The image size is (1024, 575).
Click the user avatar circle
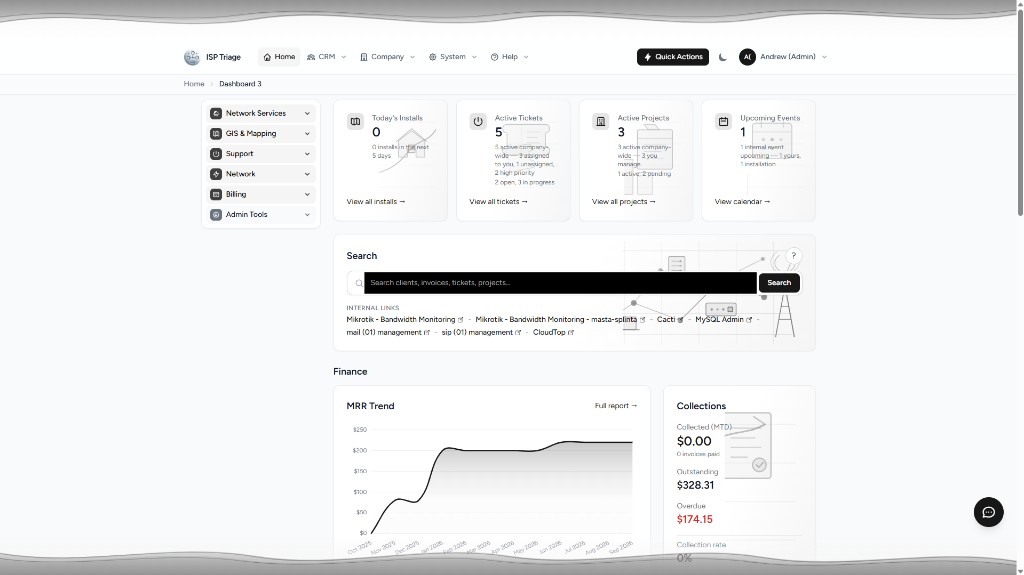(747, 57)
